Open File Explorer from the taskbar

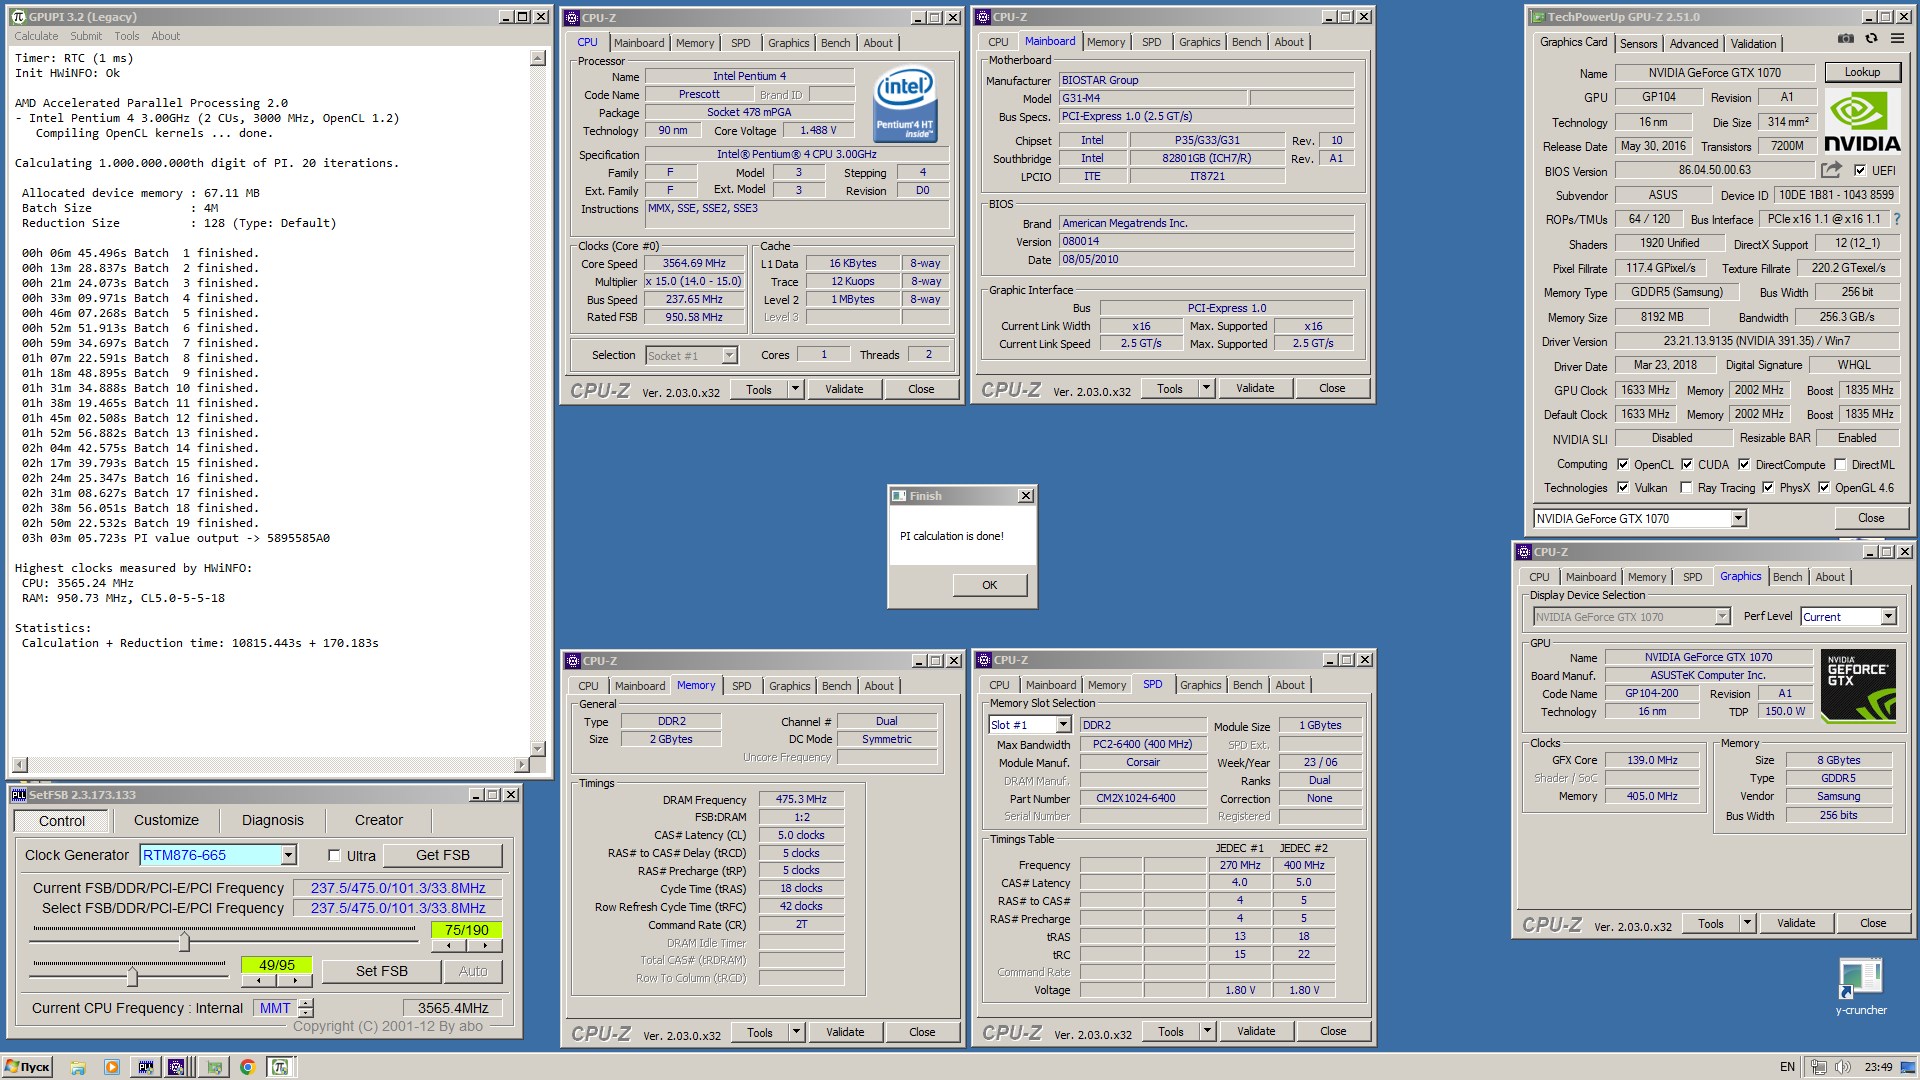coord(78,1067)
